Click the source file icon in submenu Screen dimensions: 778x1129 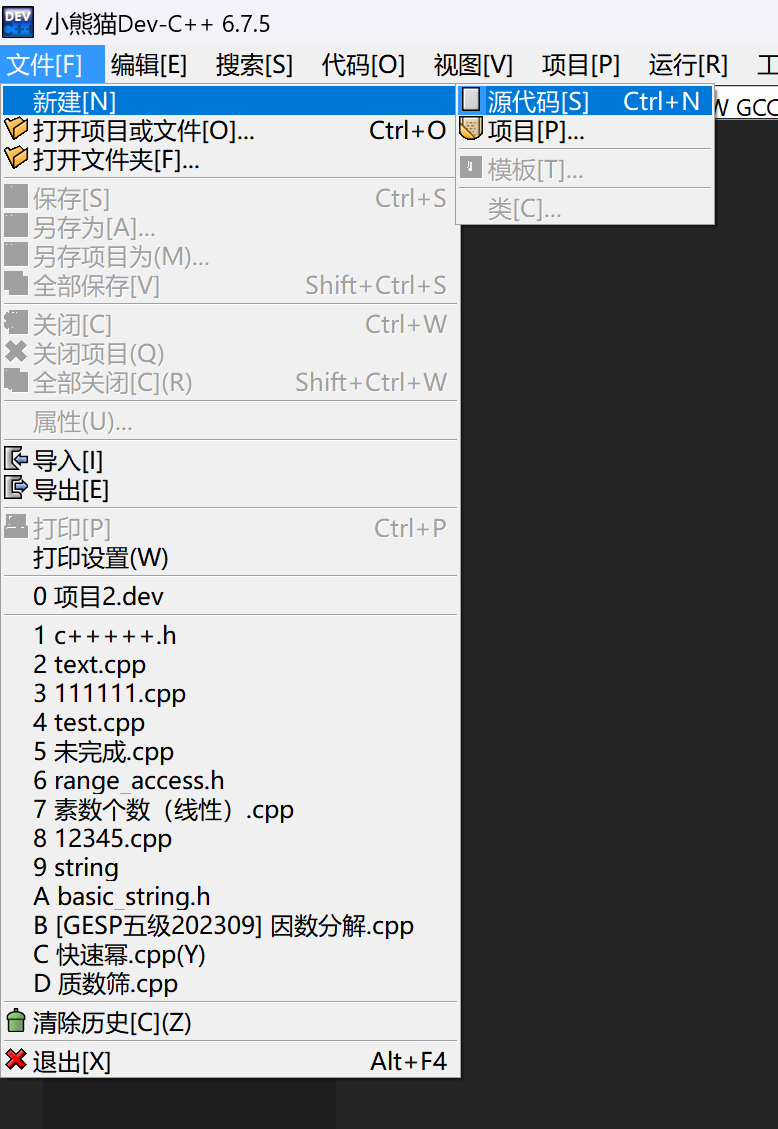click(x=471, y=101)
